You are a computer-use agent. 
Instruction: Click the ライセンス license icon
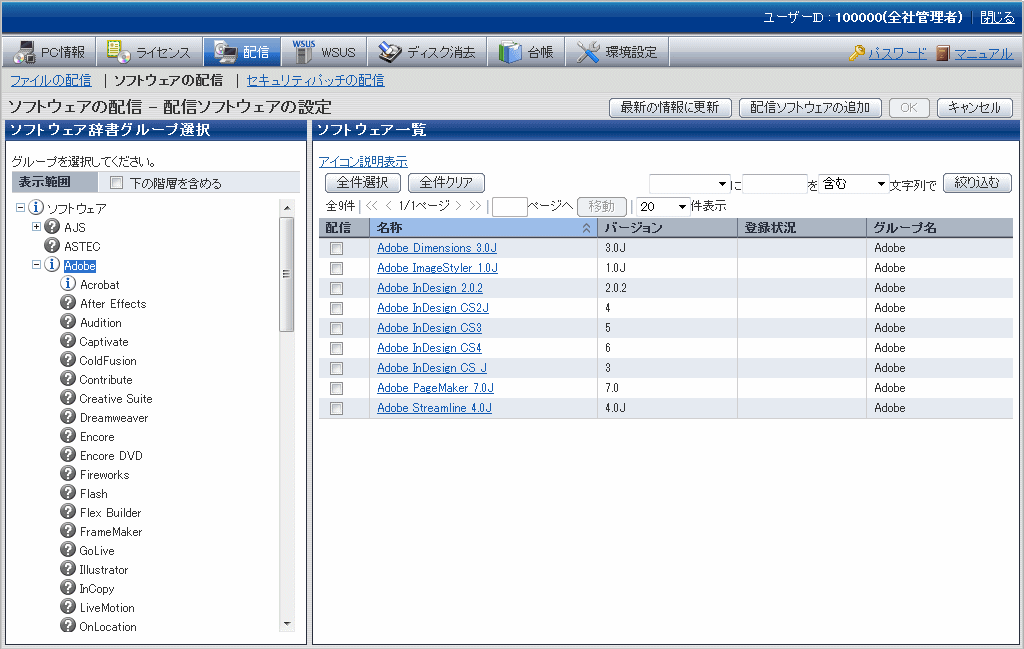(118, 52)
